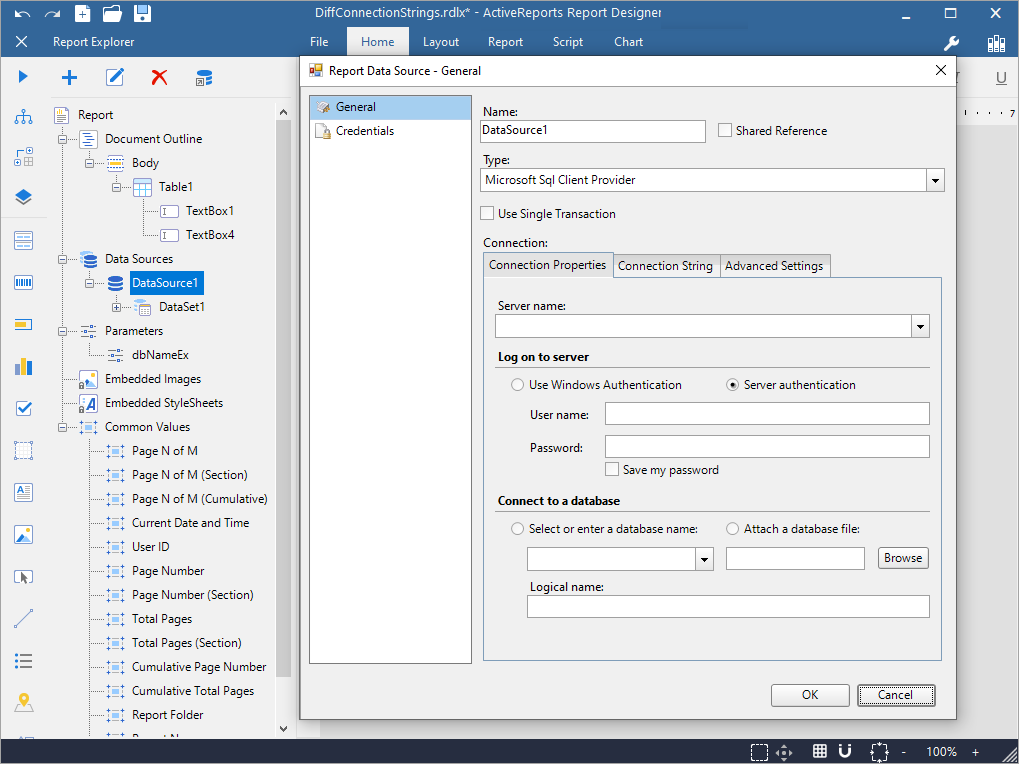Zoom out with the minus button in status bar
Screen dimensions: 1019x764
tap(904, 752)
